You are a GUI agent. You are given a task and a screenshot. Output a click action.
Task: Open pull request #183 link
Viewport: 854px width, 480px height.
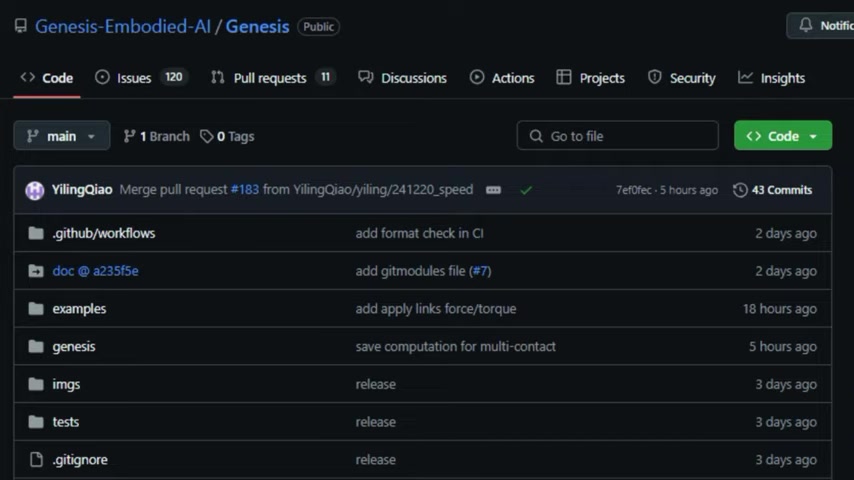click(x=245, y=190)
